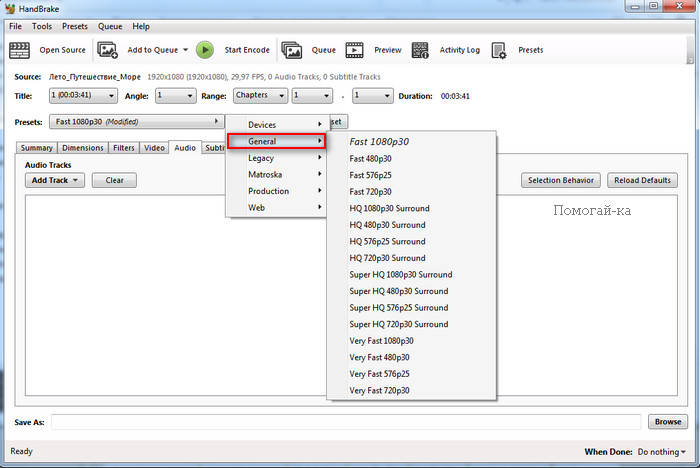Click the Activity Log icon
The image size is (700, 468).
point(420,50)
